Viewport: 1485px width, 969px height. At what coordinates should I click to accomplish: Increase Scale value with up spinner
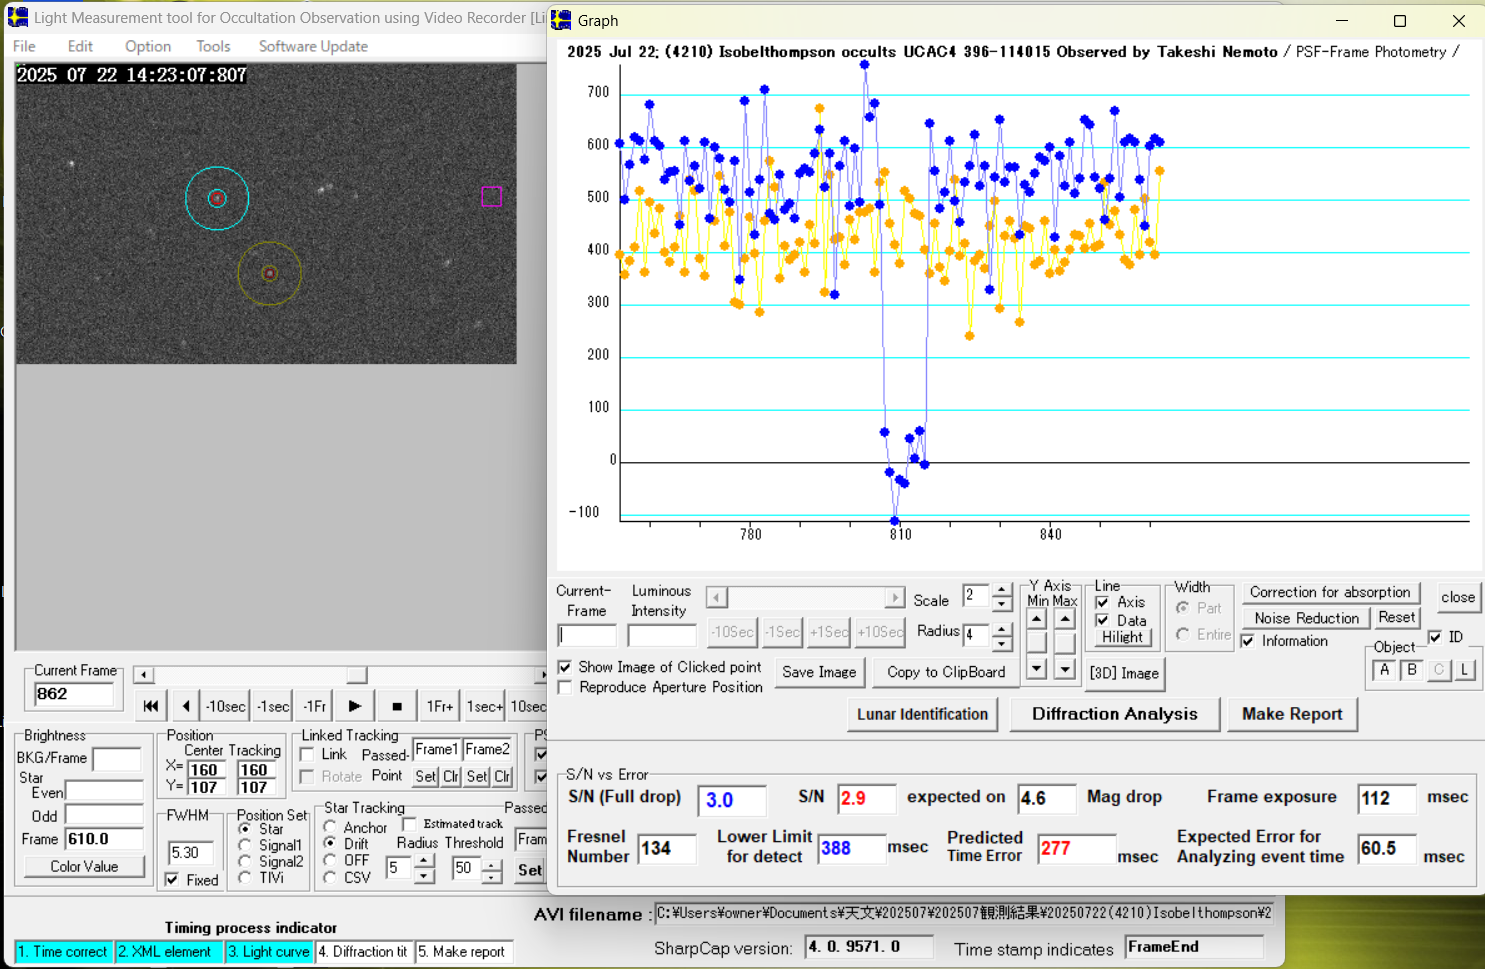coord(1001,591)
